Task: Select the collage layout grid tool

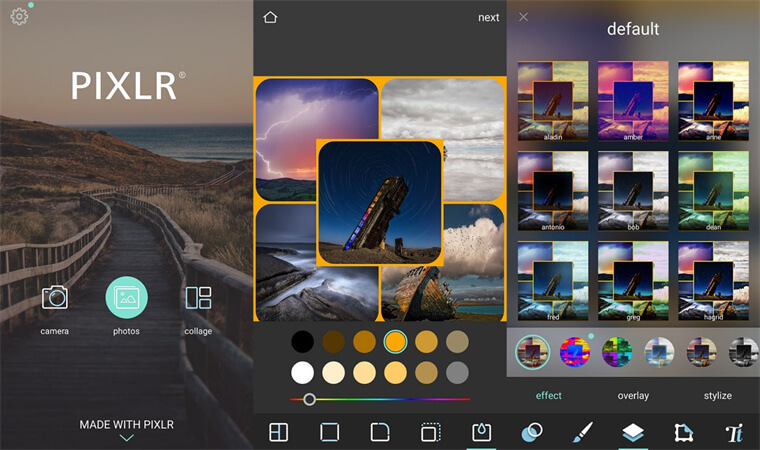Action: click(x=278, y=432)
